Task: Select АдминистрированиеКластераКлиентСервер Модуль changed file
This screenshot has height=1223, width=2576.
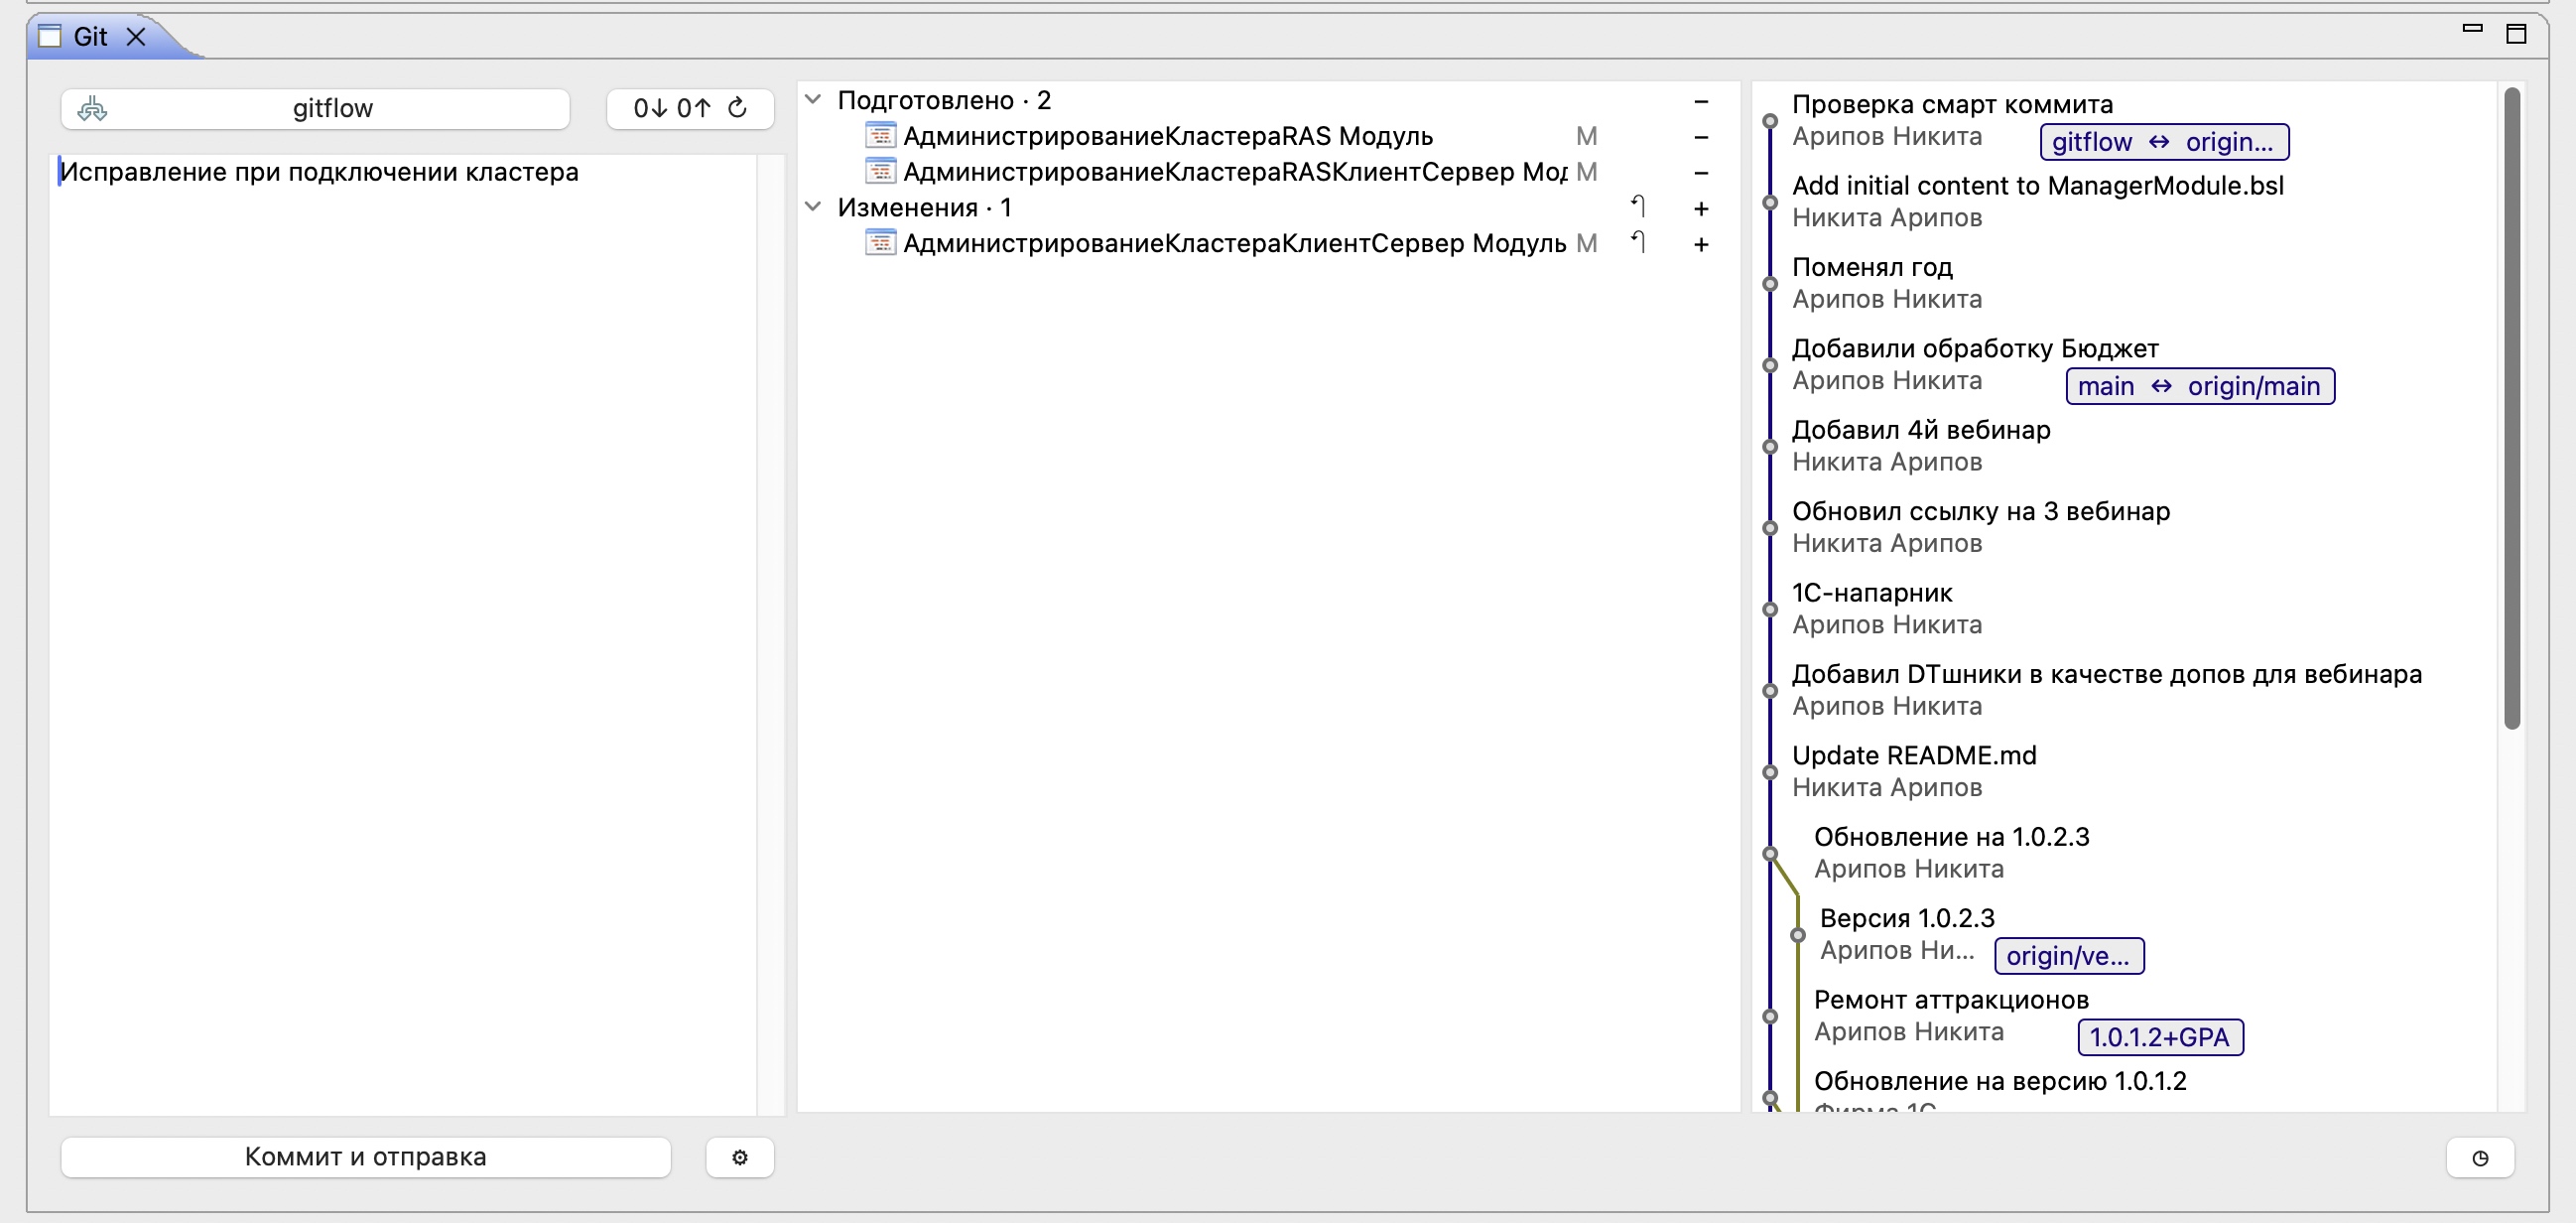Action: click(x=1234, y=243)
